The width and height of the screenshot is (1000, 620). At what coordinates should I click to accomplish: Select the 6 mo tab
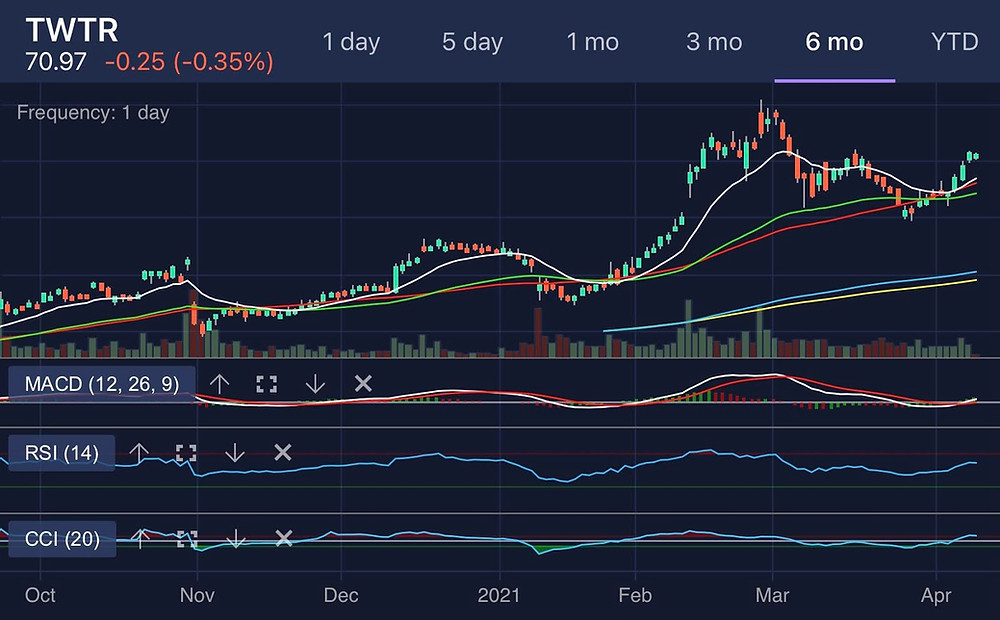[834, 42]
